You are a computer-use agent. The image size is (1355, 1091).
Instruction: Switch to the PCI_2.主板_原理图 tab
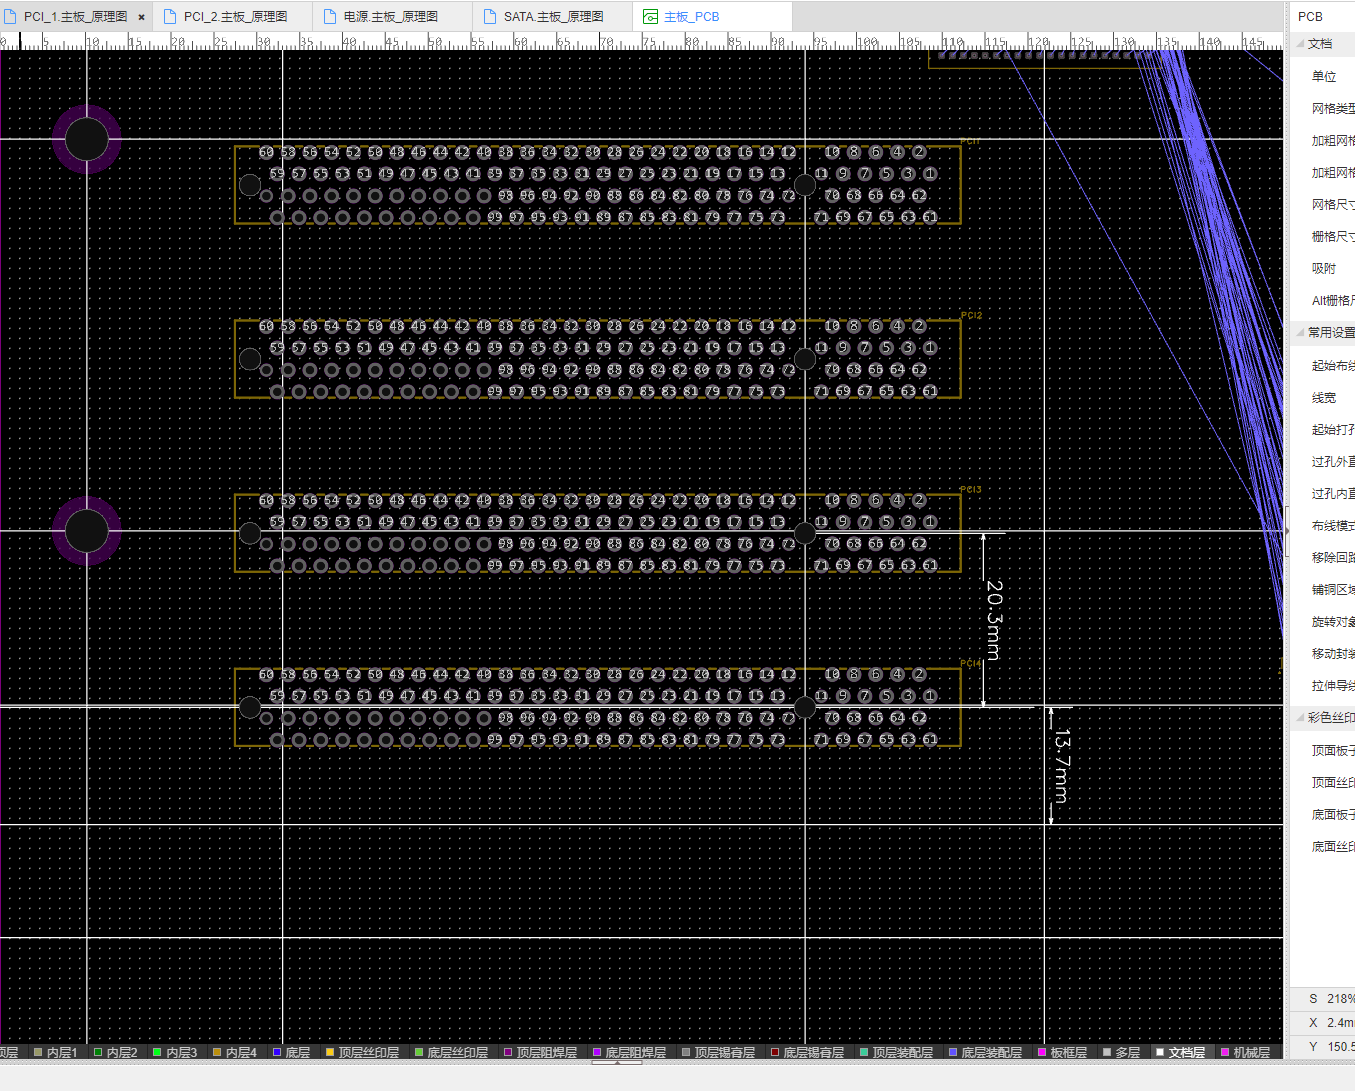[235, 17]
